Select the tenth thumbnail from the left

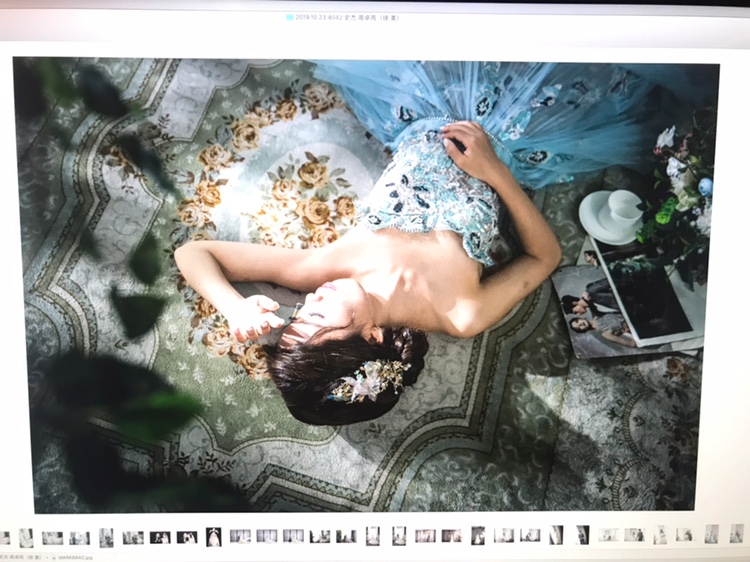tap(240, 536)
